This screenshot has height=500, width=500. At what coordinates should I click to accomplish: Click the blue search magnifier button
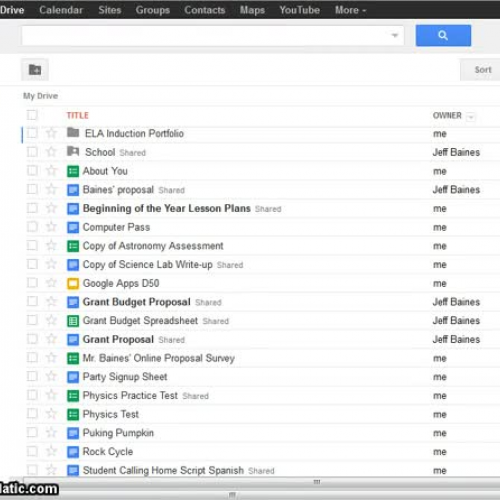[443, 35]
